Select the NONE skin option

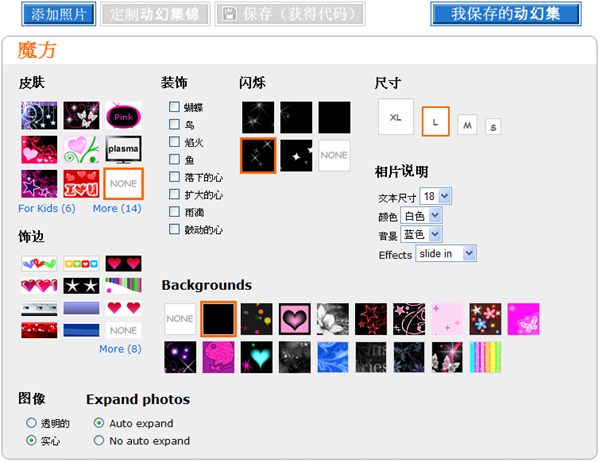[123, 184]
